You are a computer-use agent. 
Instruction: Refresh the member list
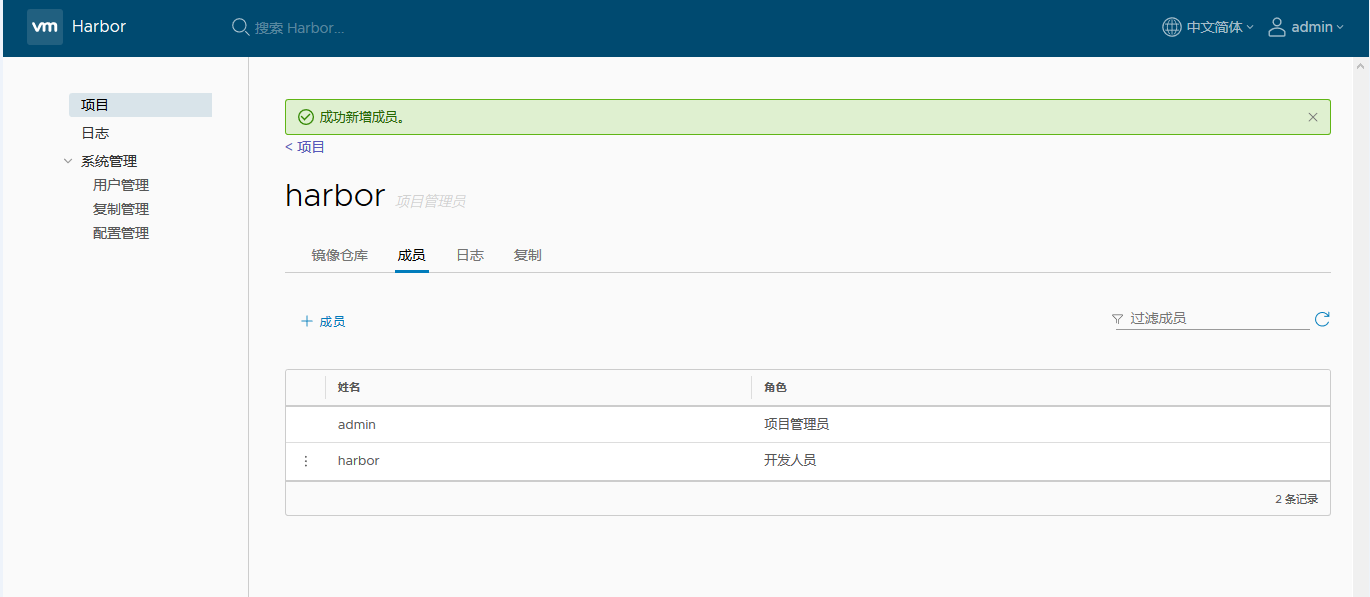pos(1322,319)
